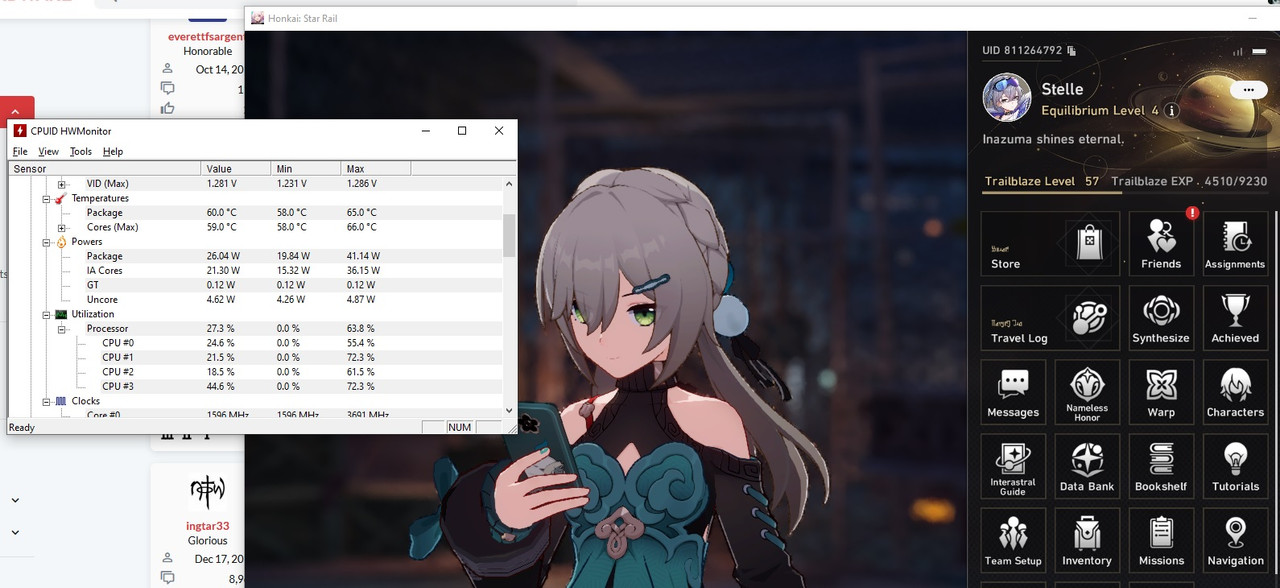Open the File menu in HWMonitor
The image size is (1280, 588).
click(x=20, y=152)
